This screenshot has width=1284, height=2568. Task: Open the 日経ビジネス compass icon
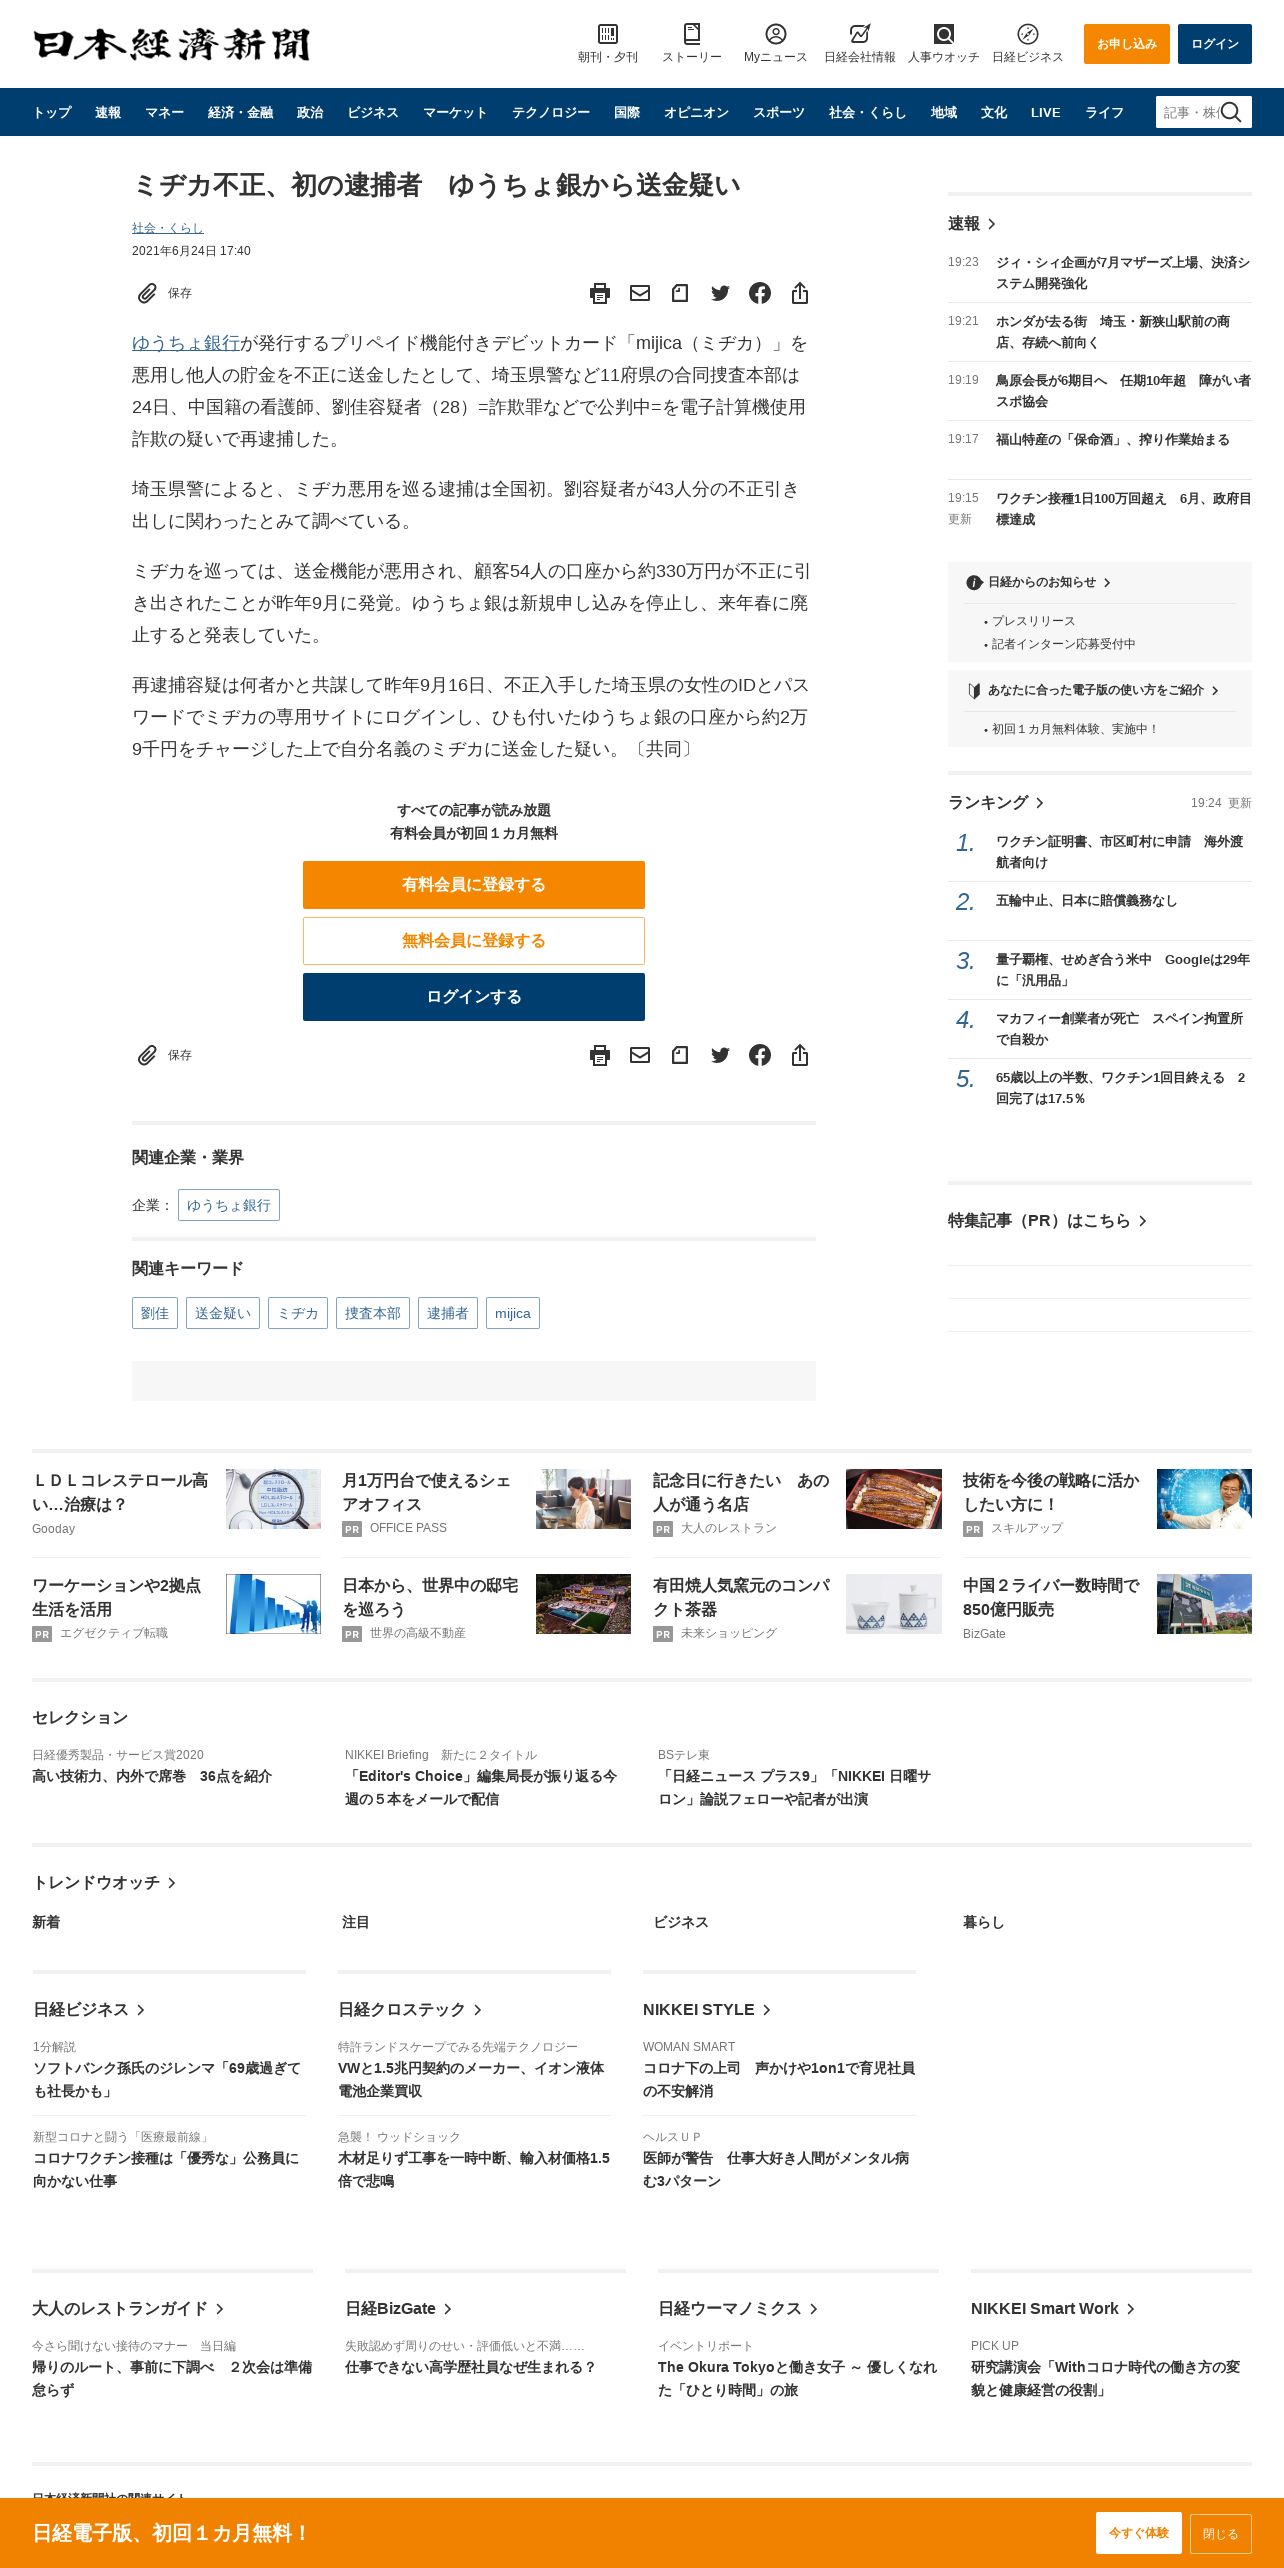click(x=1027, y=34)
